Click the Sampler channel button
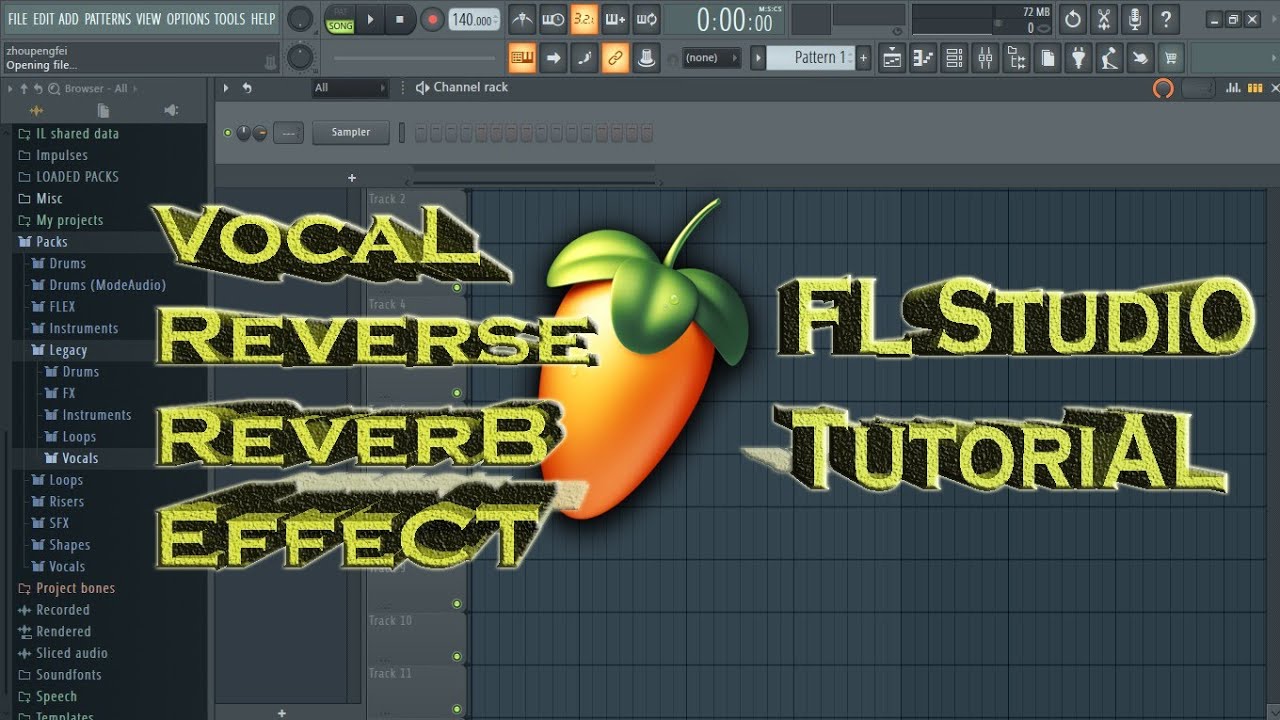This screenshot has width=1280, height=720. tap(351, 132)
